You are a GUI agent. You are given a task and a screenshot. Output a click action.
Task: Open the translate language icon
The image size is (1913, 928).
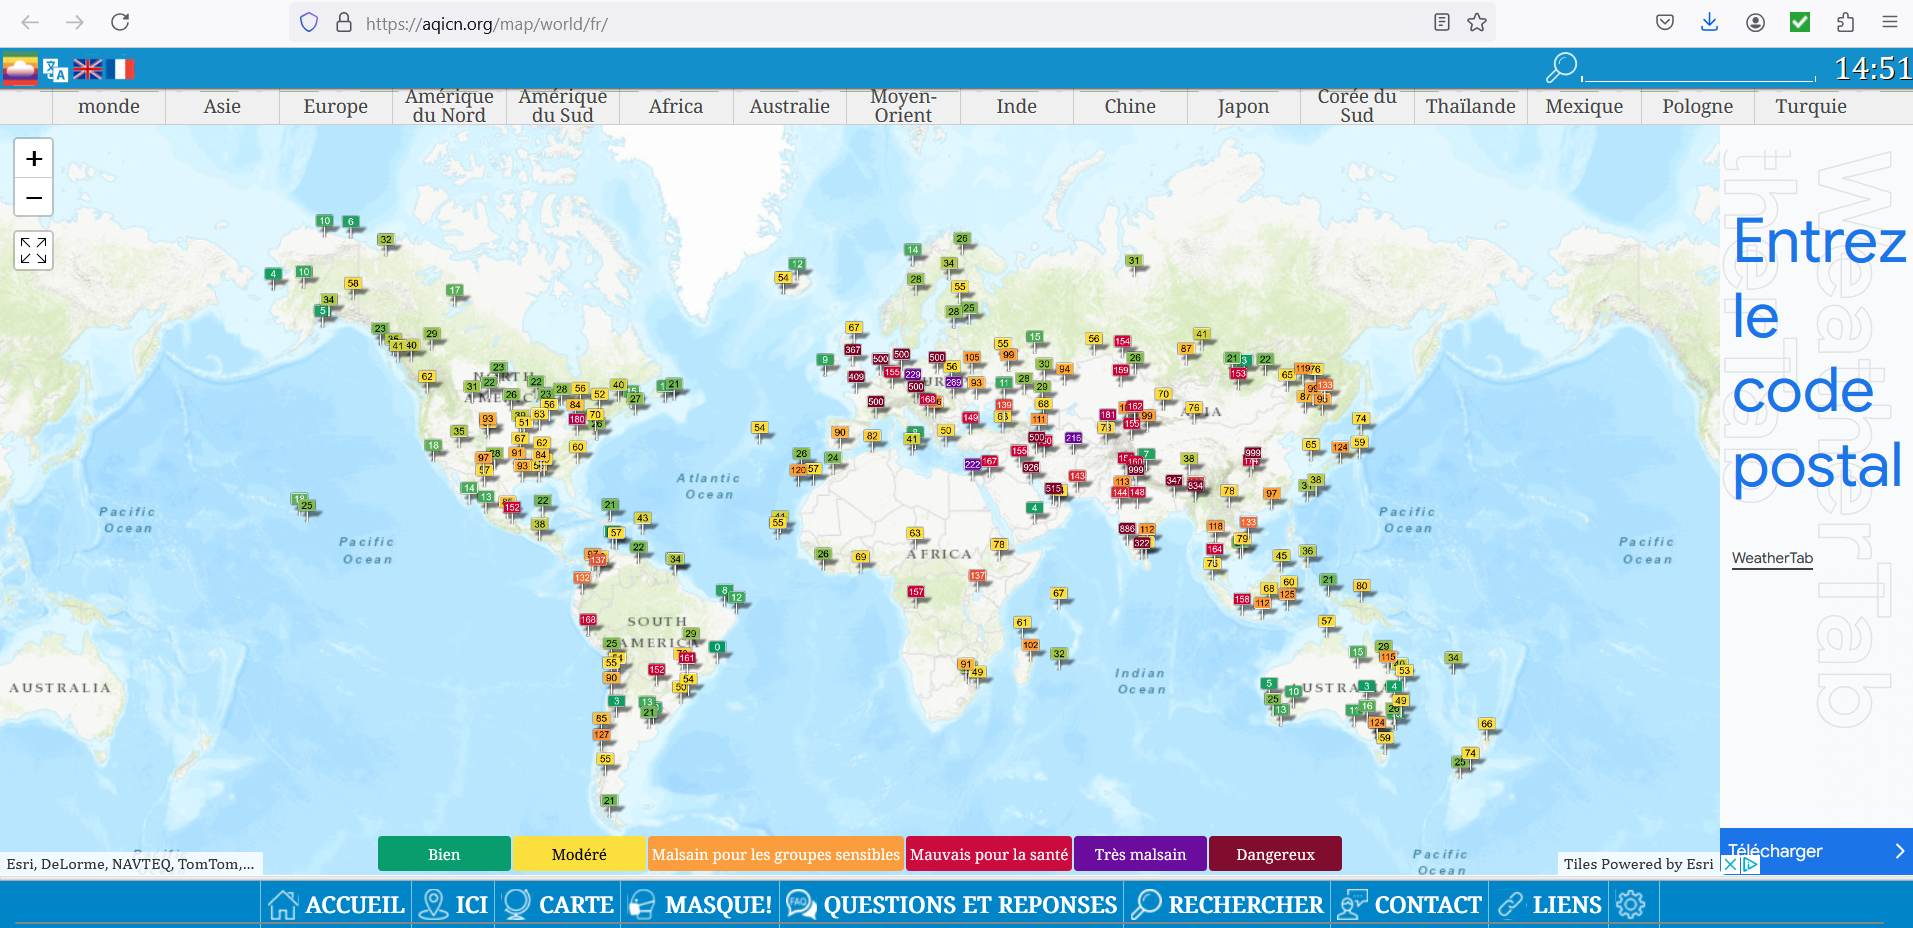[x=55, y=69]
